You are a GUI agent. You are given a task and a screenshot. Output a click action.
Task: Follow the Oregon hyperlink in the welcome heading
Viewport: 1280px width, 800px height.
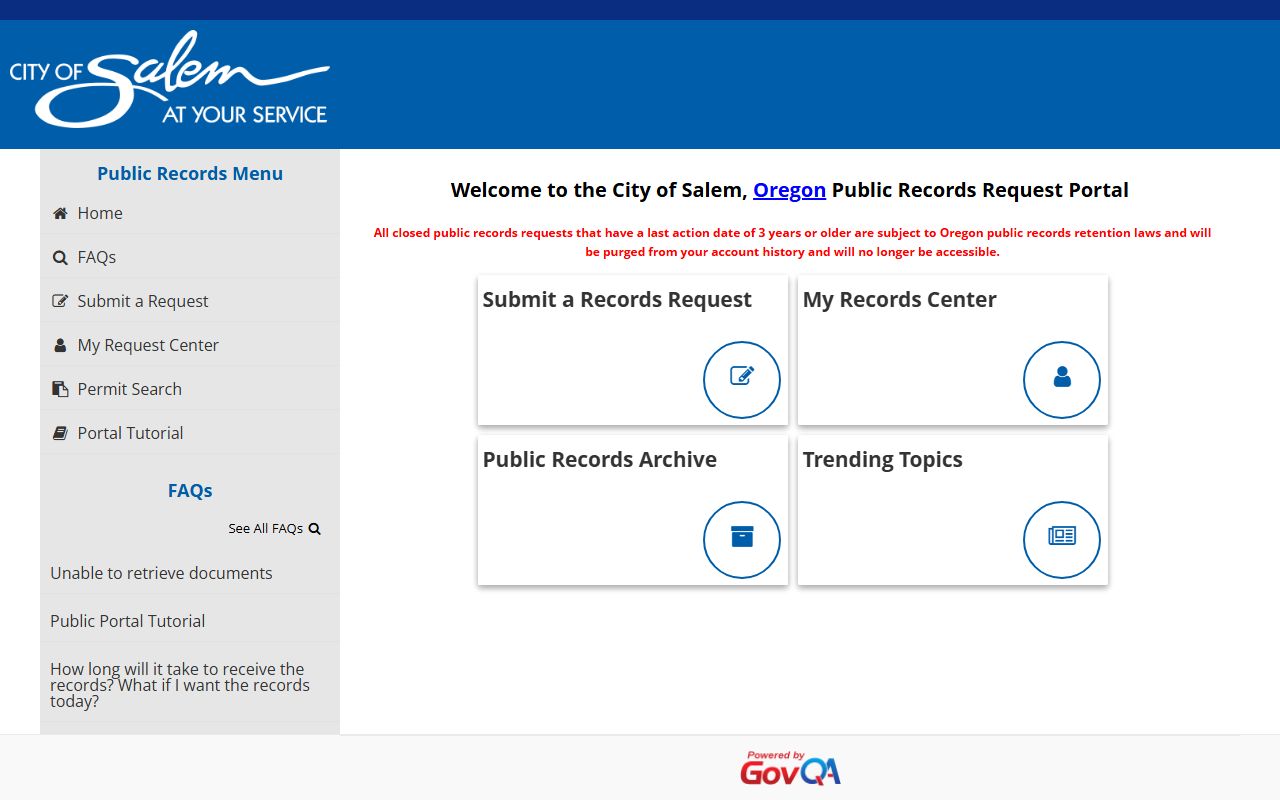[789, 190]
